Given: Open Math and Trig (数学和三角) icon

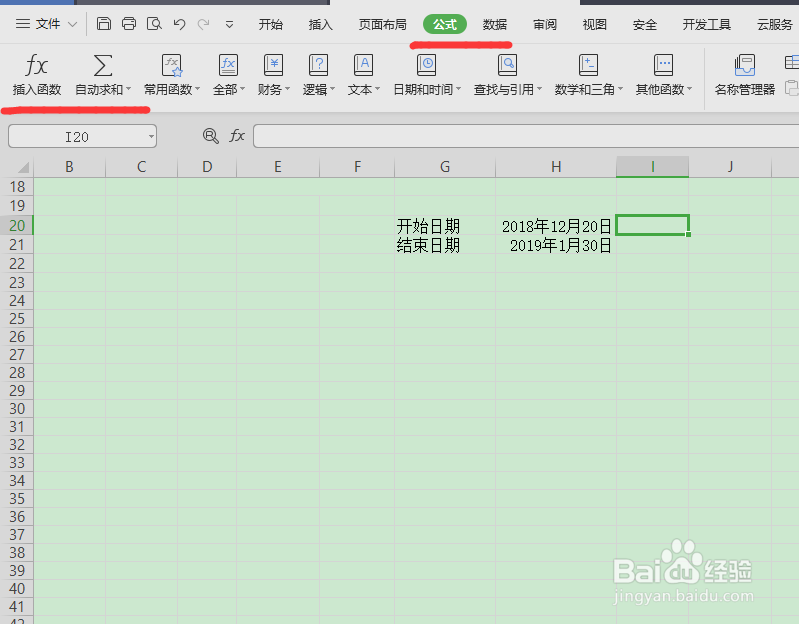Looking at the screenshot, I should [x=588, y=66].
